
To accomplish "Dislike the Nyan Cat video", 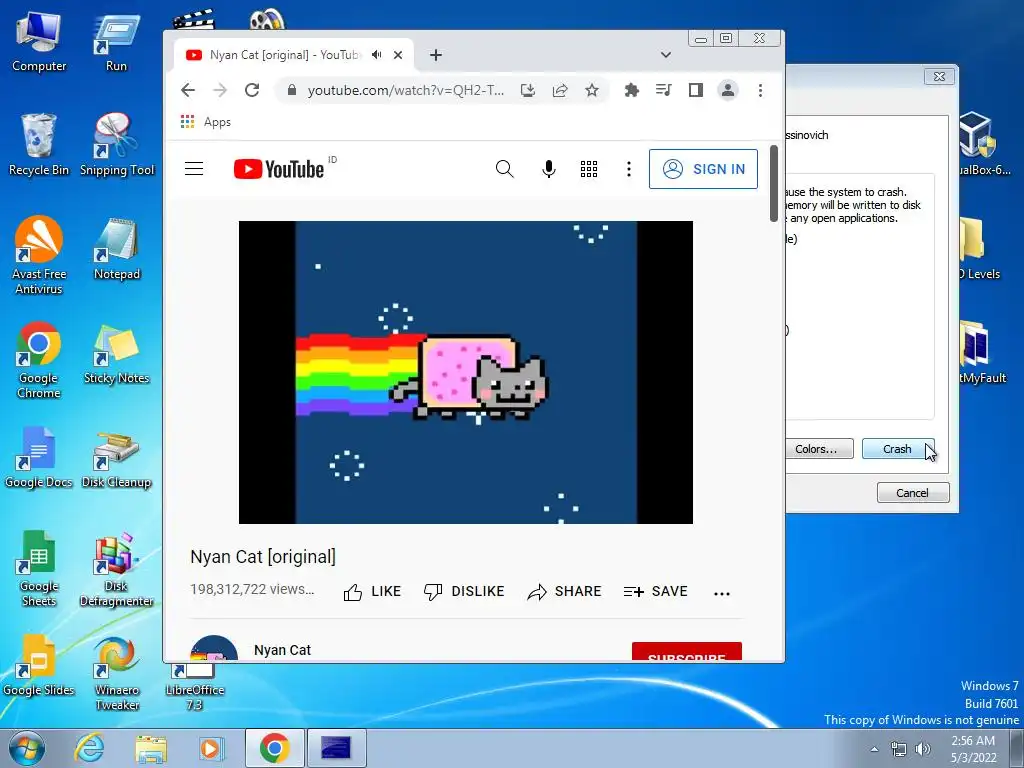I will tap(464, 592).
